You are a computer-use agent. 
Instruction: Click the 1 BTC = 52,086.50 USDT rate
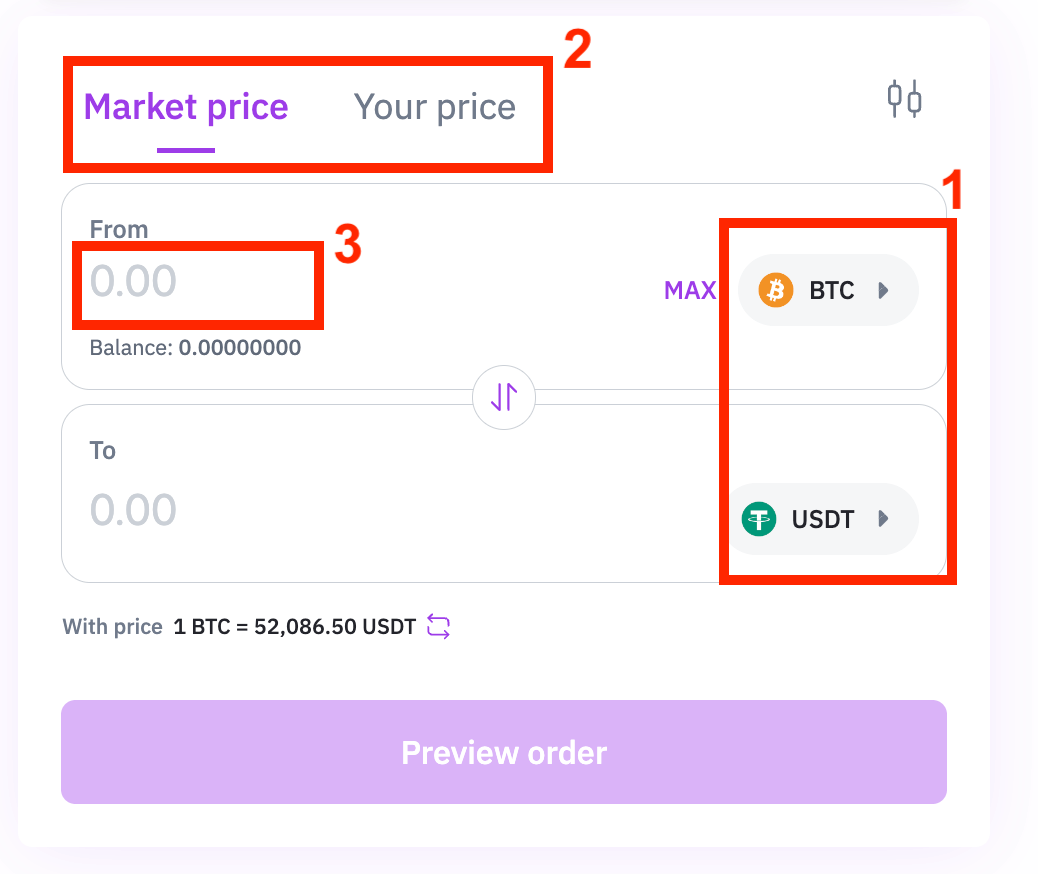(x=295, y=626)
